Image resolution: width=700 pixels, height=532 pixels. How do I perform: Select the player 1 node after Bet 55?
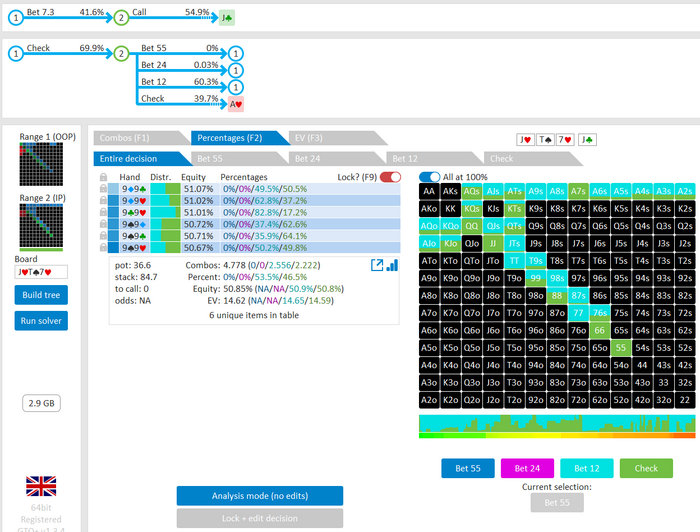click(x=235, y=54)
